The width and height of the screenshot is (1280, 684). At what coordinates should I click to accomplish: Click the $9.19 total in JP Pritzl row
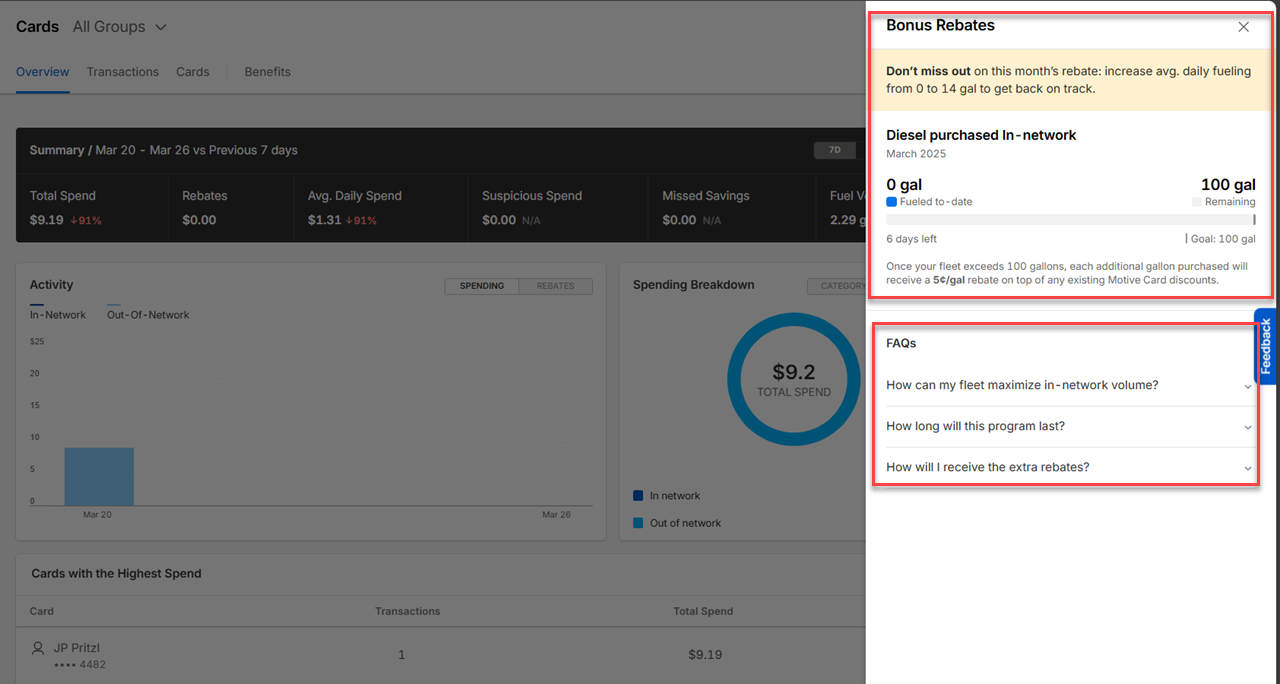pos(704,655)
